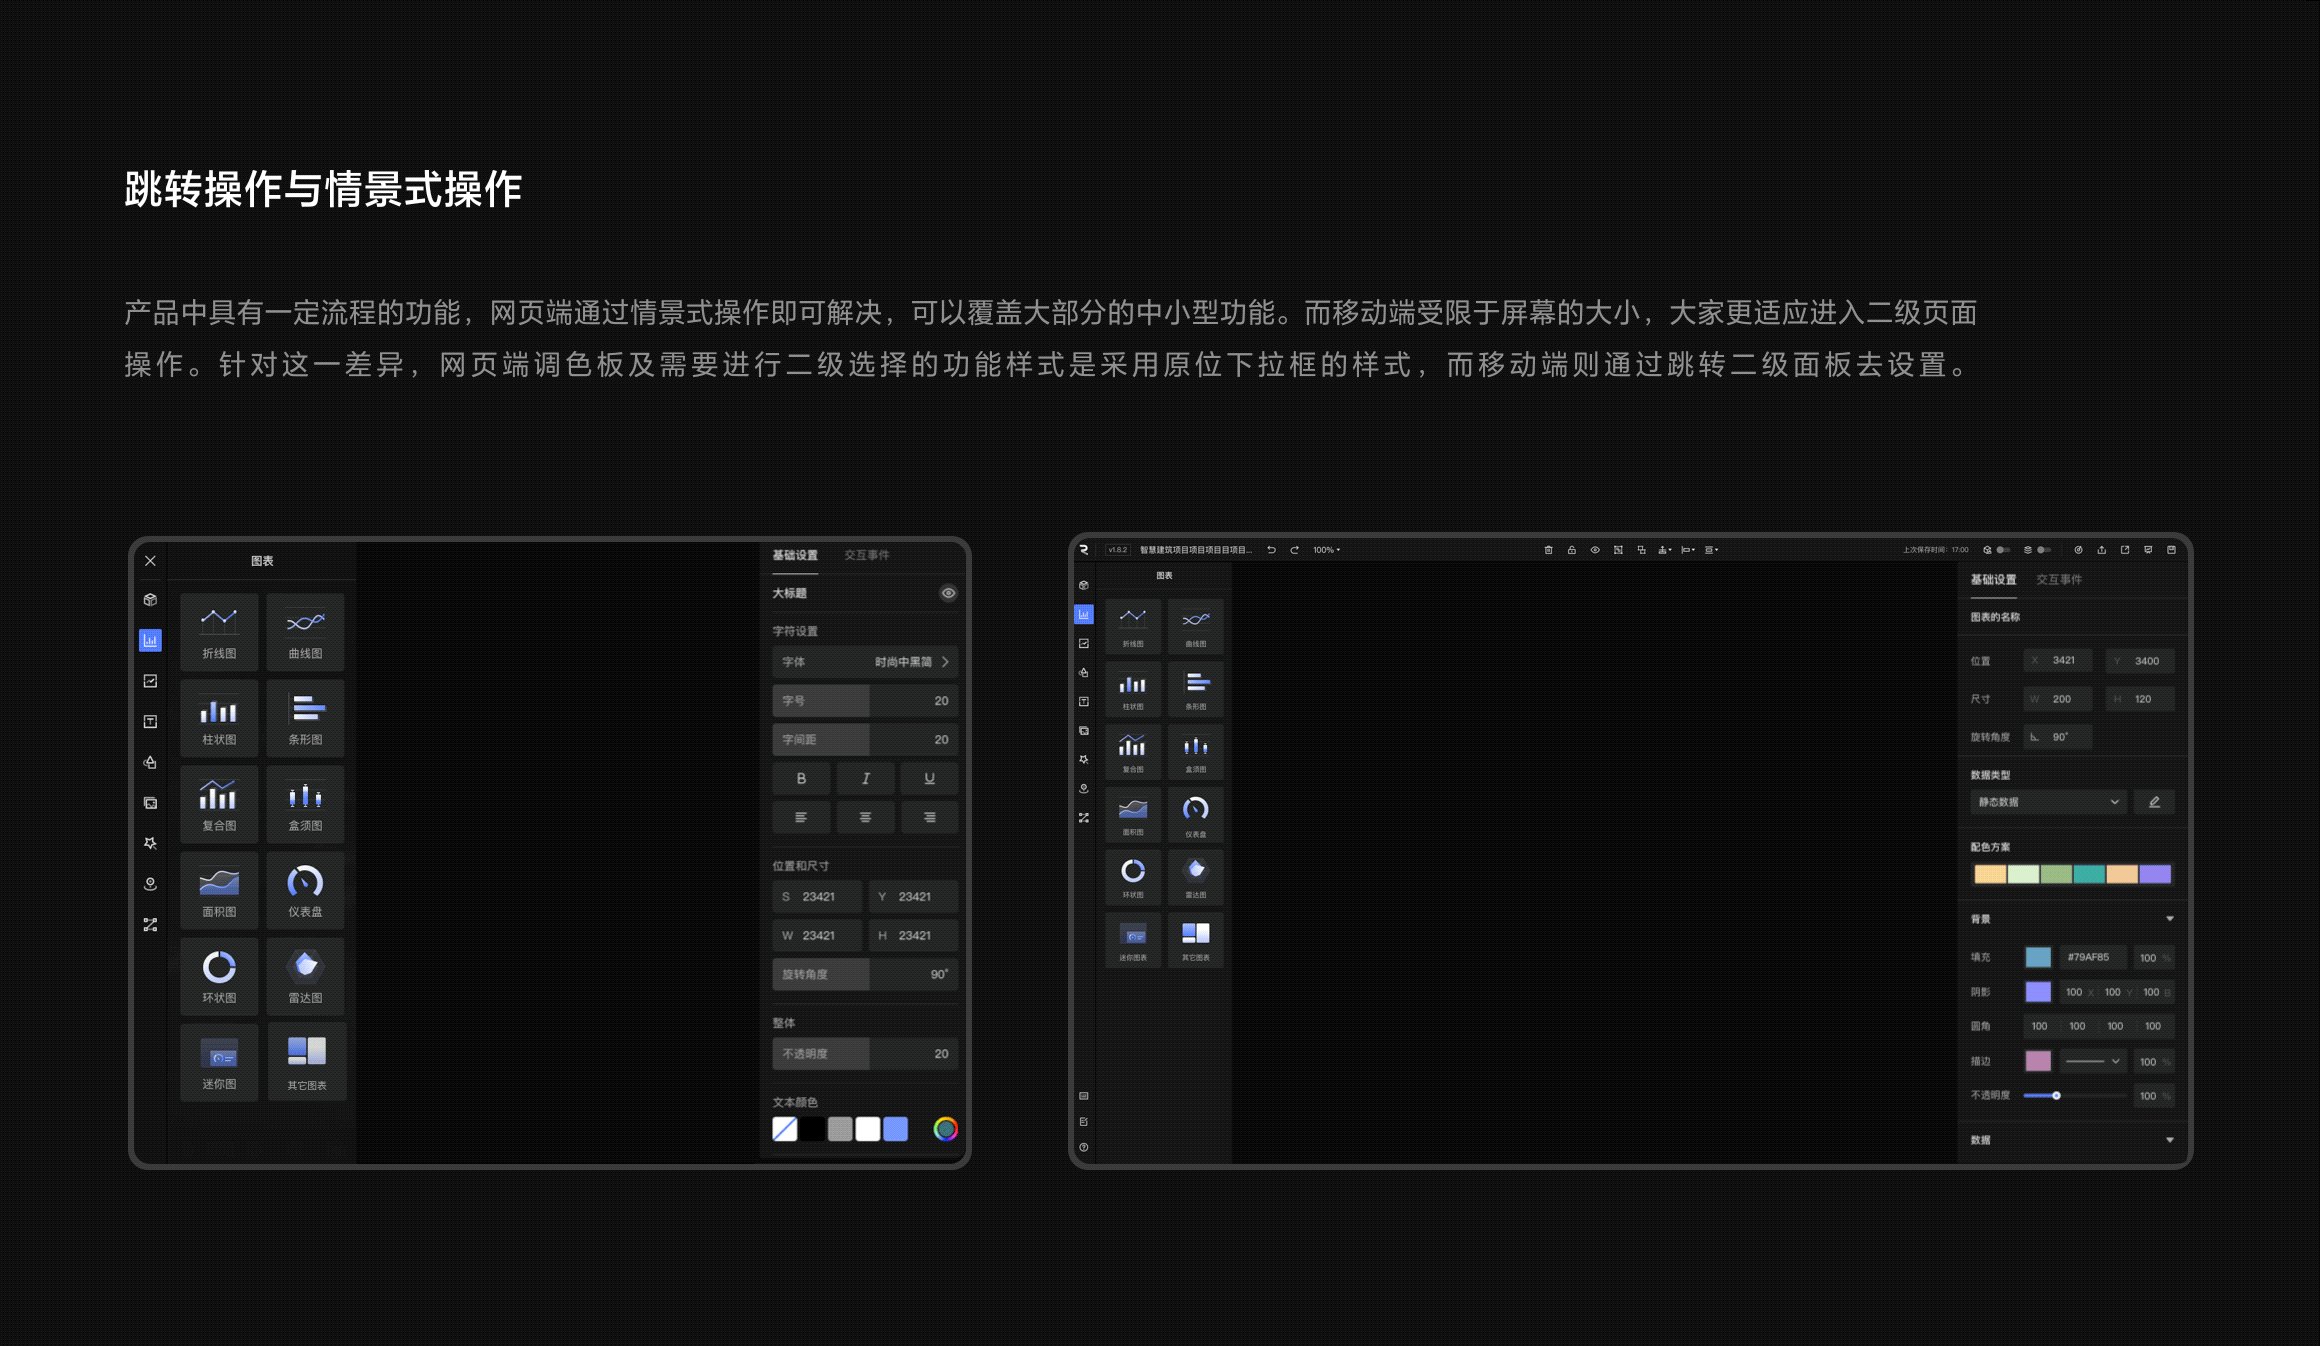Viewport: 2320px width, 1346px height.
Task: Click 填充 blue fill color swatch
Action: [2038, 958]
